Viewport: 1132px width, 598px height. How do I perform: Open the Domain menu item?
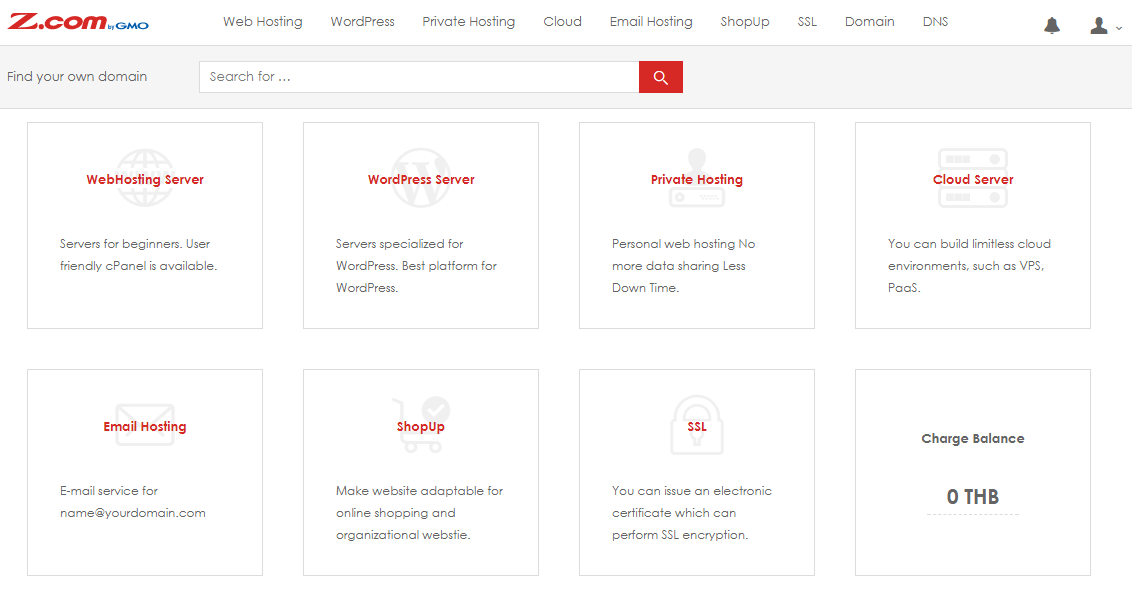(870, 22)
